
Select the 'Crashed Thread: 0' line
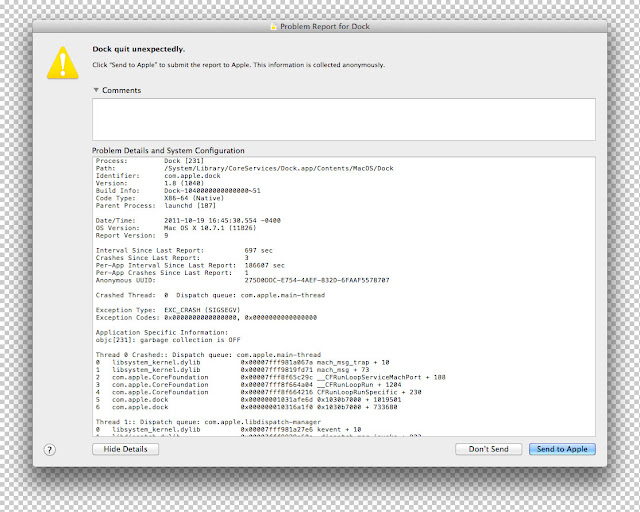point(210,295)
